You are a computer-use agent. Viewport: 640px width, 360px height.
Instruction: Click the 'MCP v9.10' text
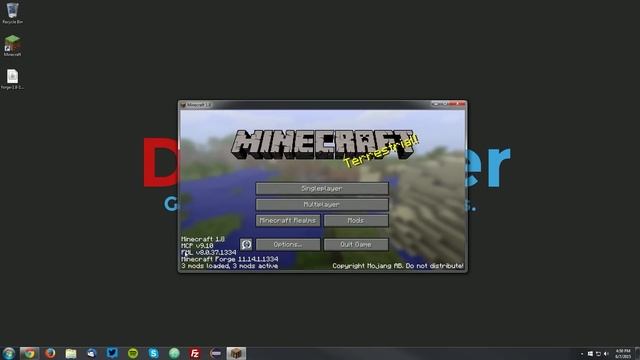pyautogui.click(x=197, y=246)
